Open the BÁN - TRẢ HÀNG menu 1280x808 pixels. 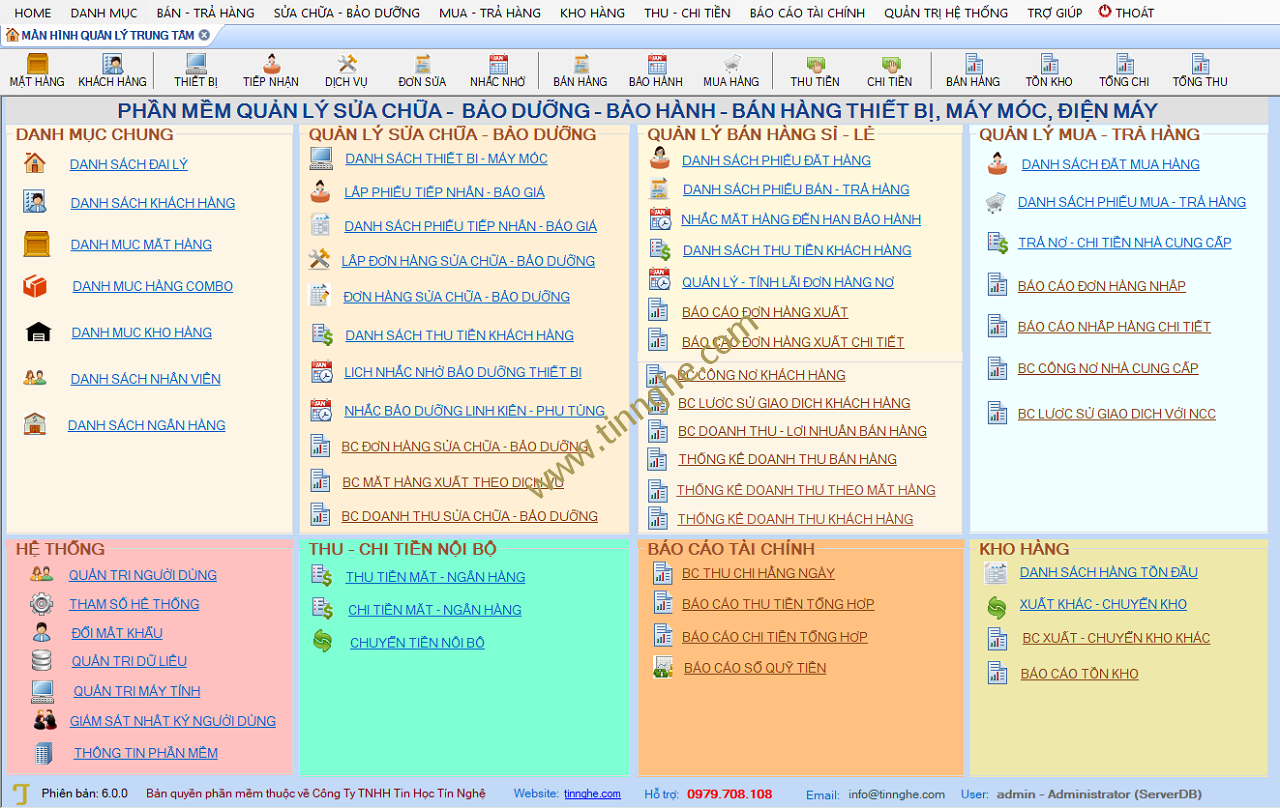click(x=205, y=13)
